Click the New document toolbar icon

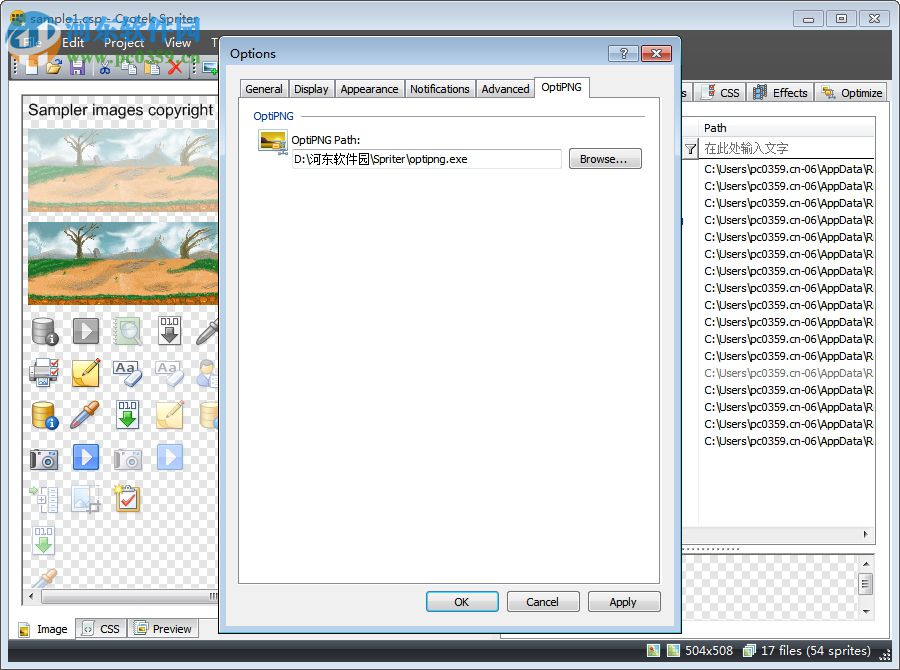32,68
